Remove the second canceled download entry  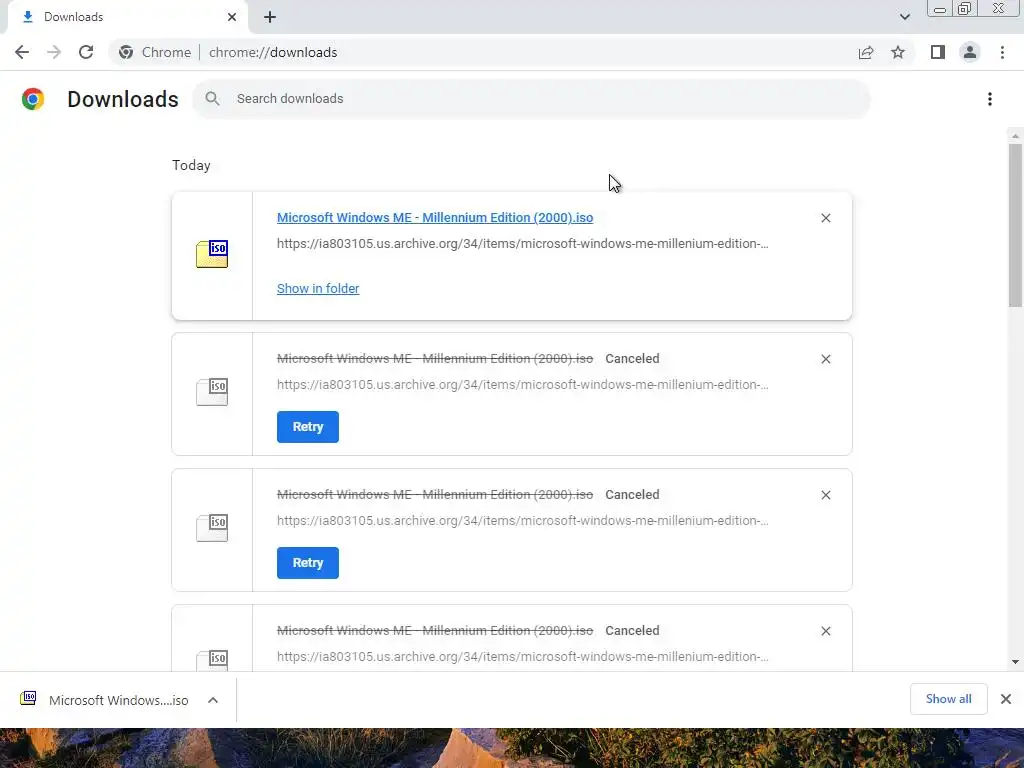click(825, 495)
